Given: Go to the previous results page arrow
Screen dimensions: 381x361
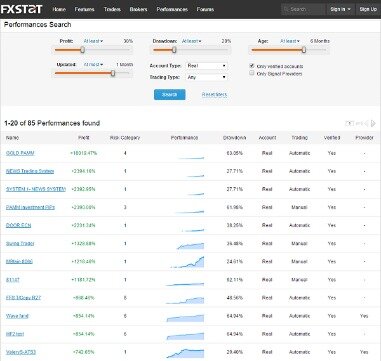Looking at the screenshot, I should pyautogui.click(x=366, y=124).
